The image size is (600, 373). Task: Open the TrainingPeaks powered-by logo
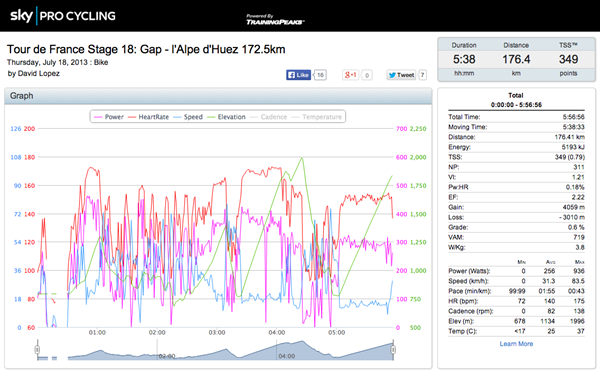click(275, 20)
